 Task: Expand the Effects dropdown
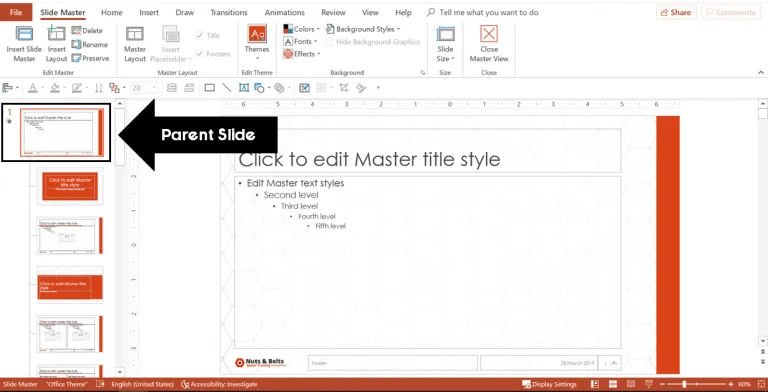click(302, 54)
